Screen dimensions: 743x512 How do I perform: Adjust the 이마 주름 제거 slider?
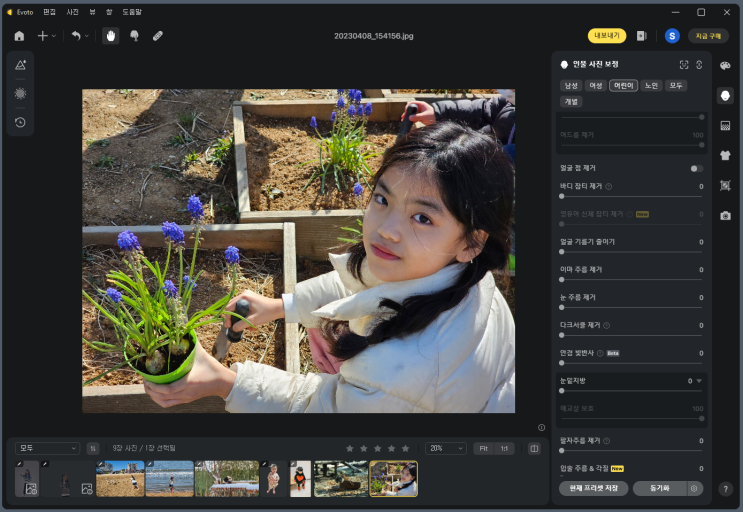click(631, 280)
